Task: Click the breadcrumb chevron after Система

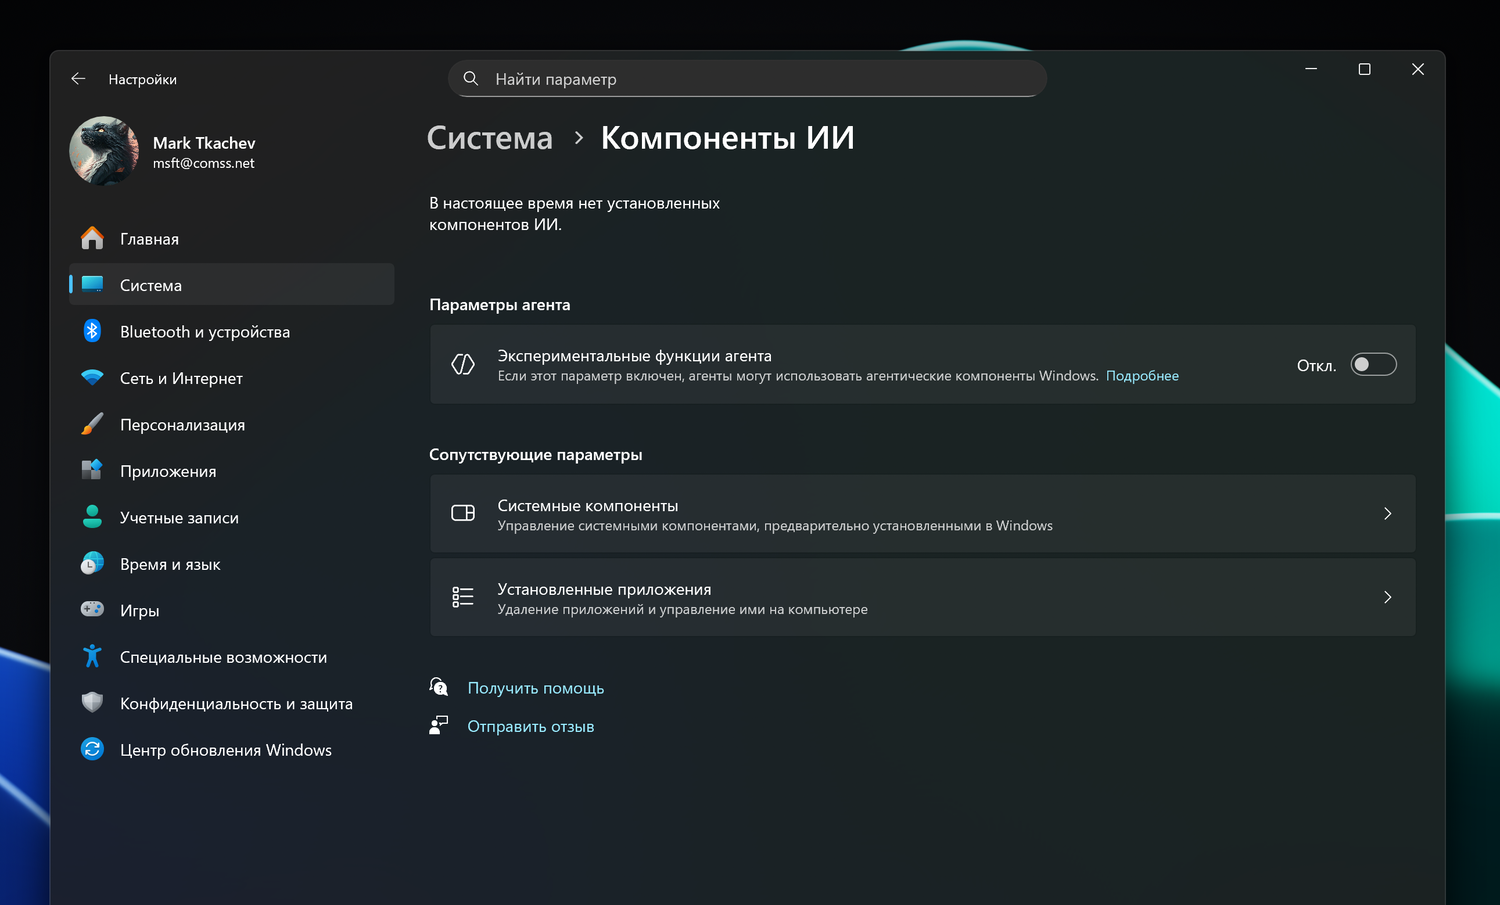Action: 578,138
